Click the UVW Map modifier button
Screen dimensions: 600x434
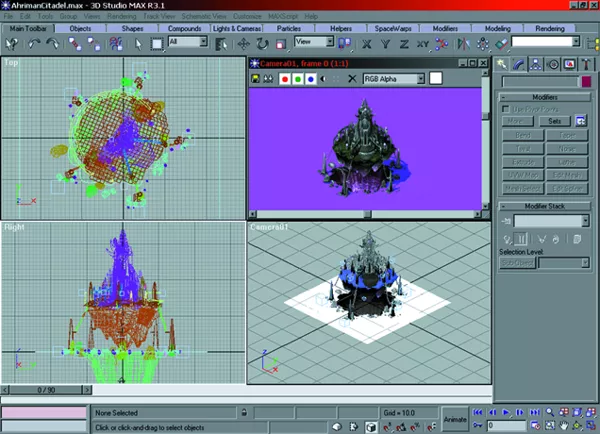523,175
